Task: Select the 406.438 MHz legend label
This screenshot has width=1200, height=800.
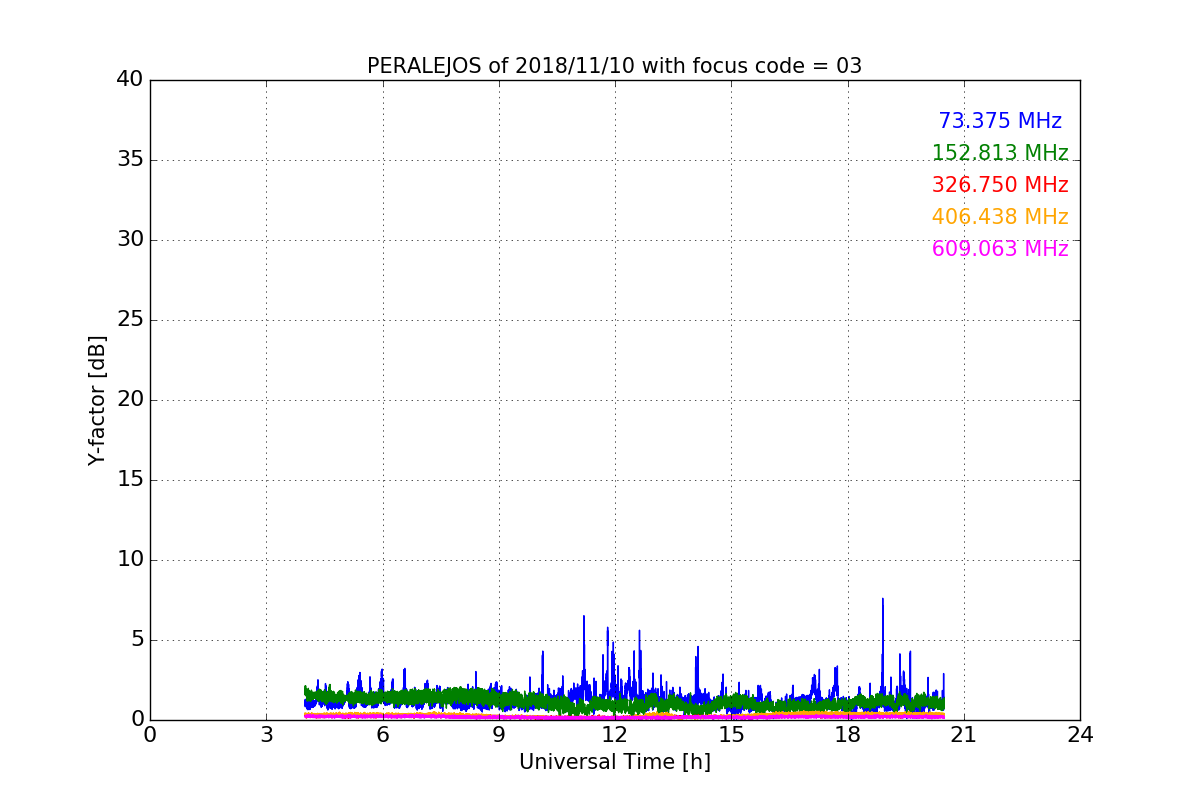Action: click(1000, 217)
